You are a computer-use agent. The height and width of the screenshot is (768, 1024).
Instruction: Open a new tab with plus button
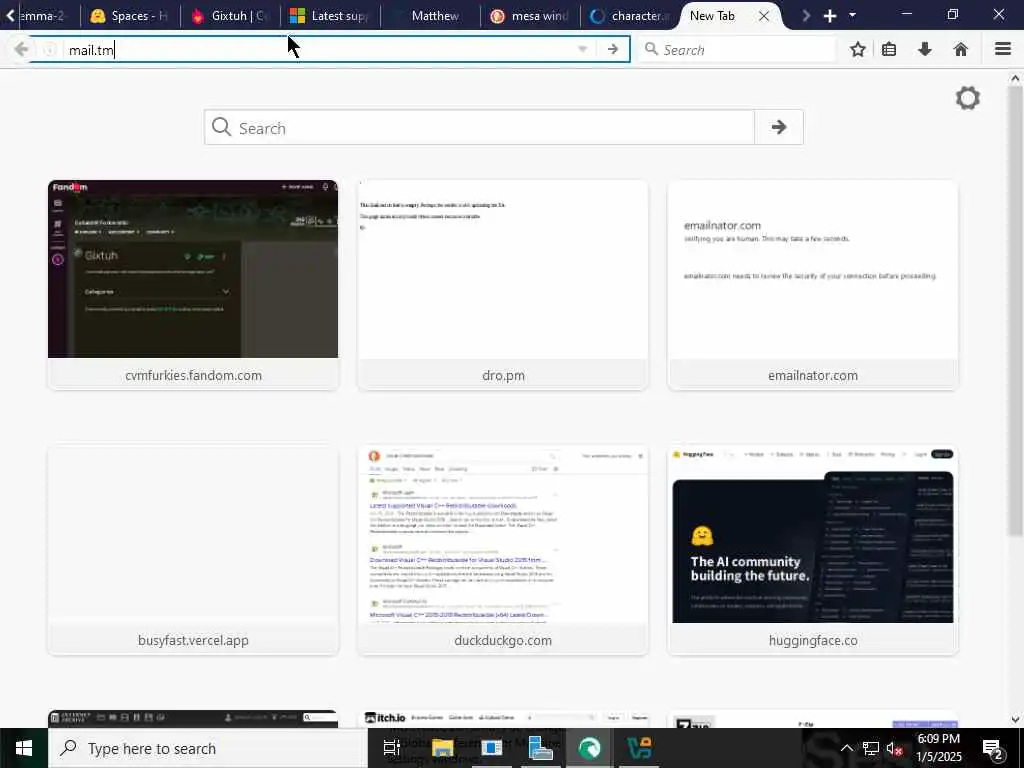tap(829, 16)
